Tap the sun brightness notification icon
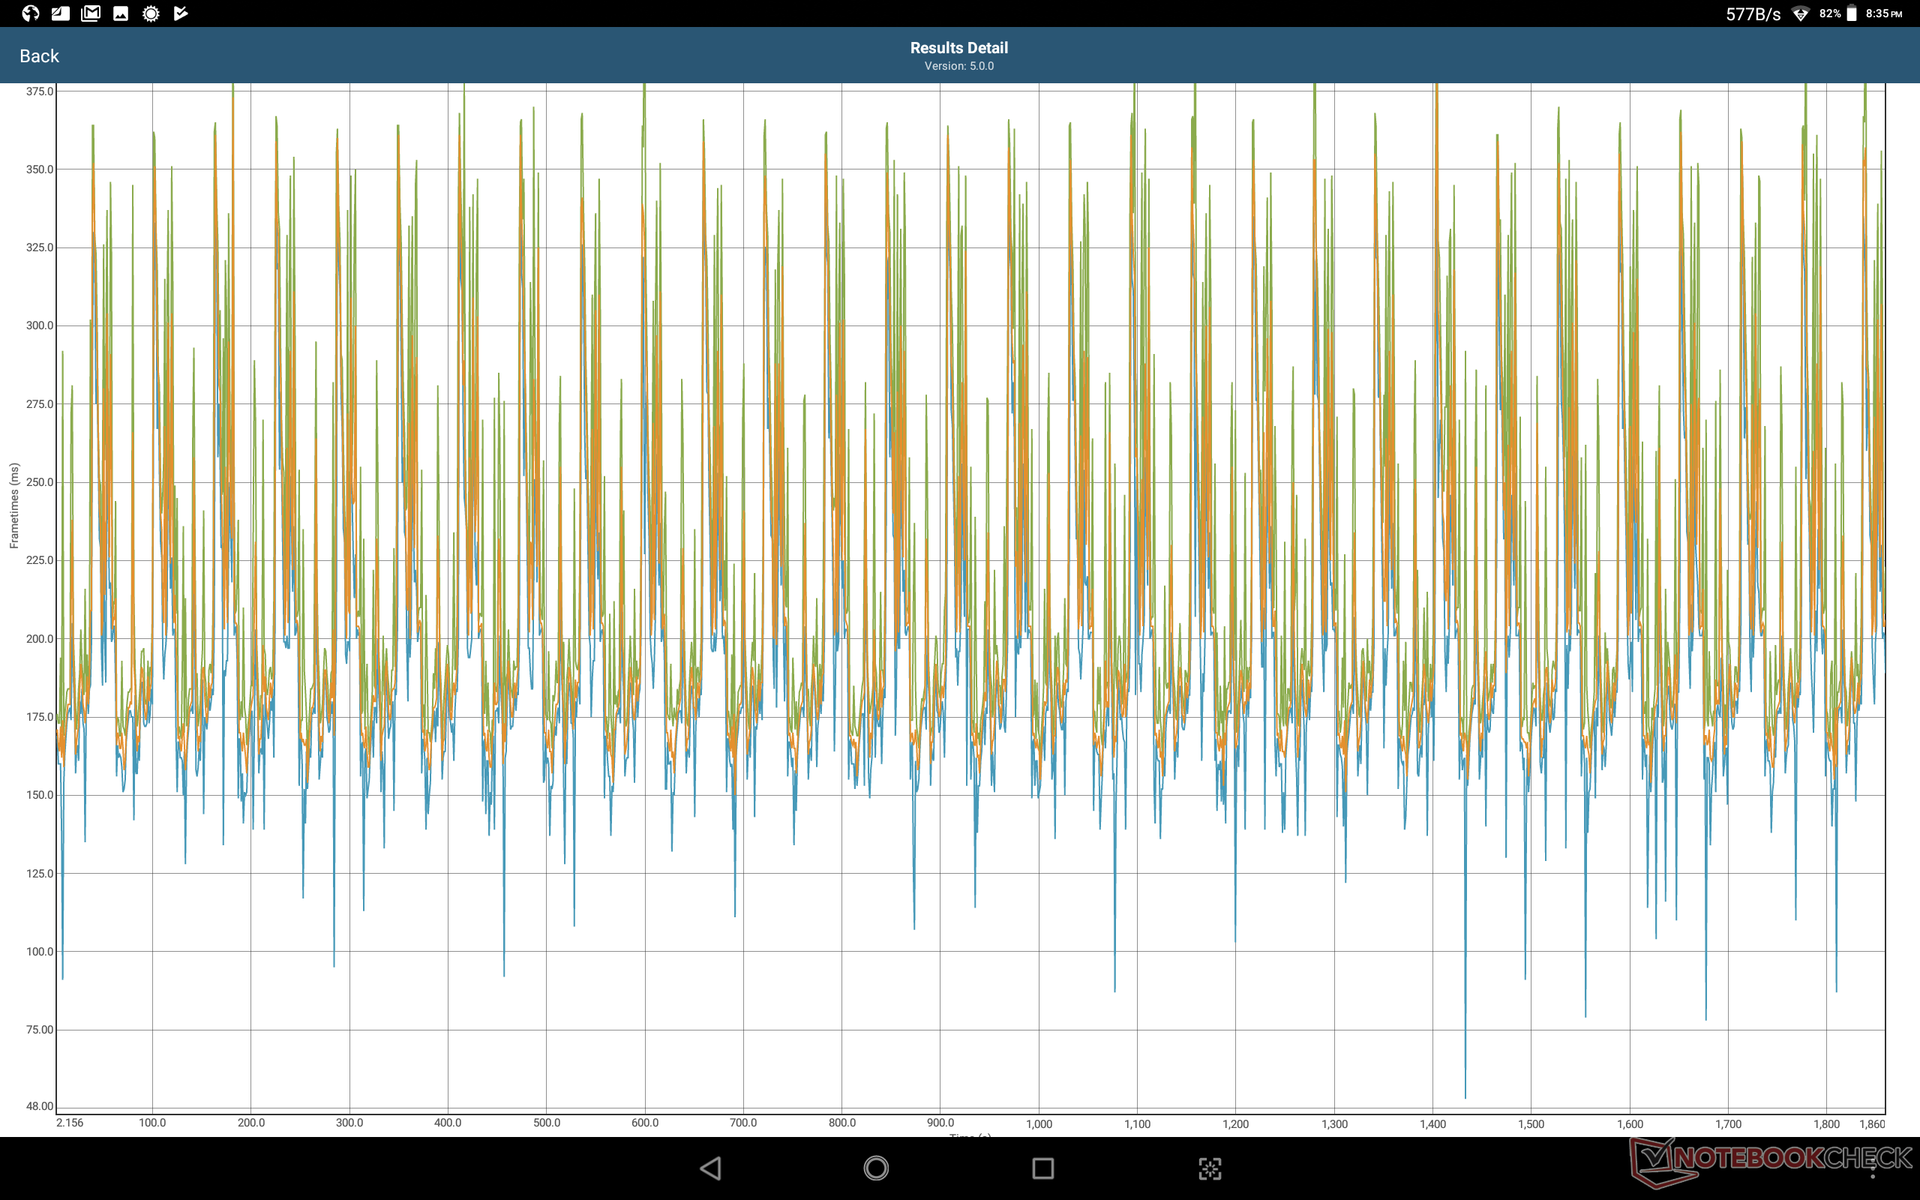Screen dimensions: 1920x1200 151,13
